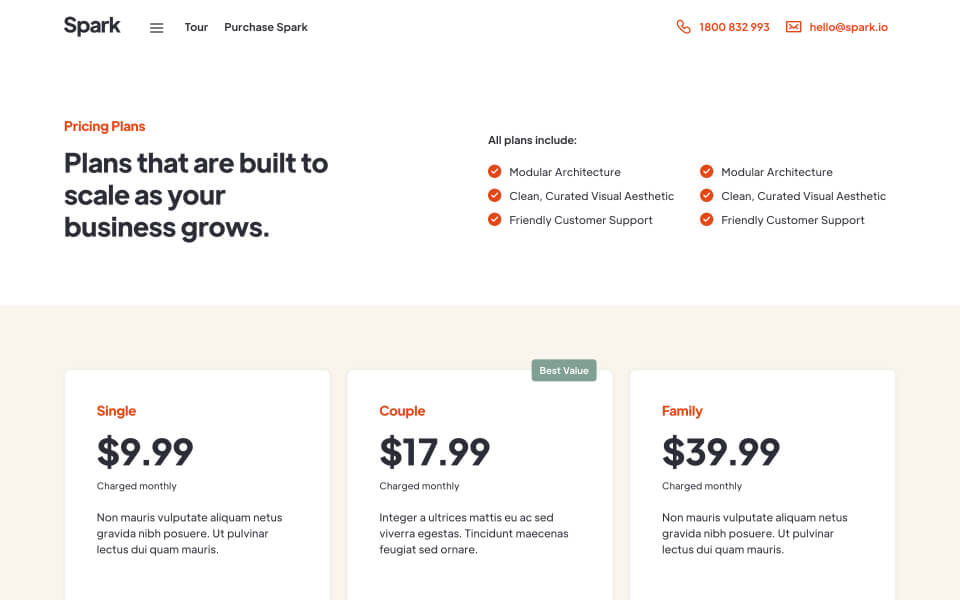960x600 pixels.
Task: Select the Family plan title
Action: click(x=682, y=411)
